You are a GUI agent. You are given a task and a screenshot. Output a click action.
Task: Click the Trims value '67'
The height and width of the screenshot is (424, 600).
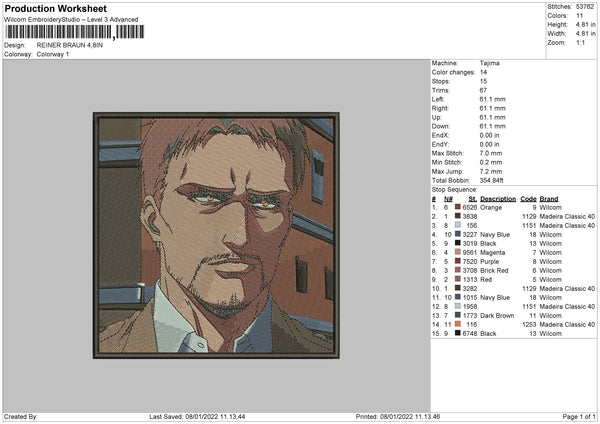pyautogui.click(x=483, y=90)
